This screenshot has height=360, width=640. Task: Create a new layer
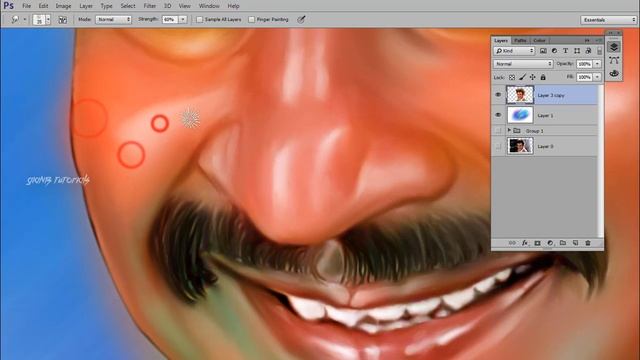(x=576, y=243)
